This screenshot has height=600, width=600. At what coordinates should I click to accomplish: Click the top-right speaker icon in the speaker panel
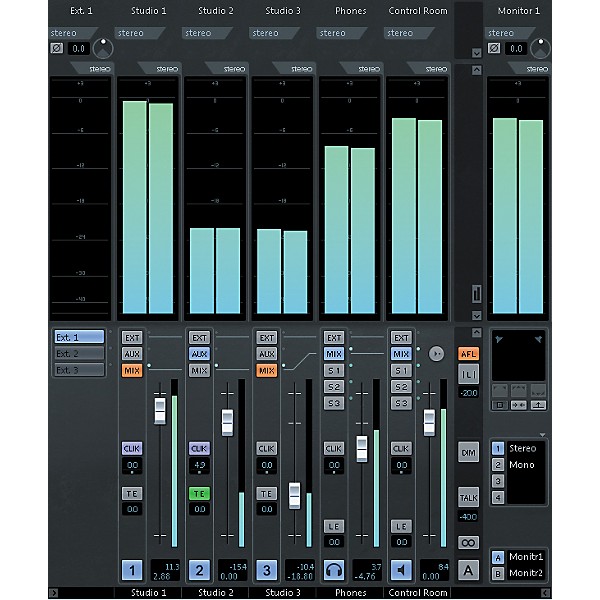point(538,339)
